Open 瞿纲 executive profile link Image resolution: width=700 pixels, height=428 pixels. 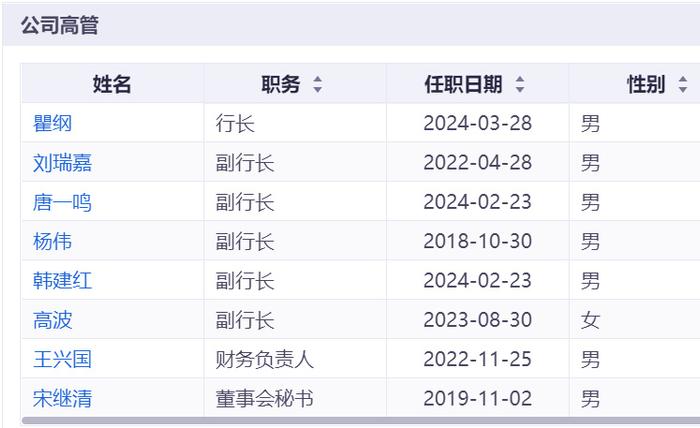[x=53, y=124]
